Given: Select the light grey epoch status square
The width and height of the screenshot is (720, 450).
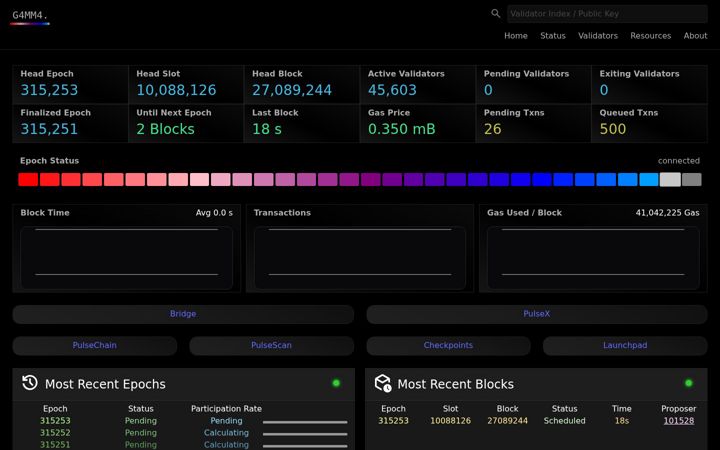Looking at the screenshot, I should [670, 180].
